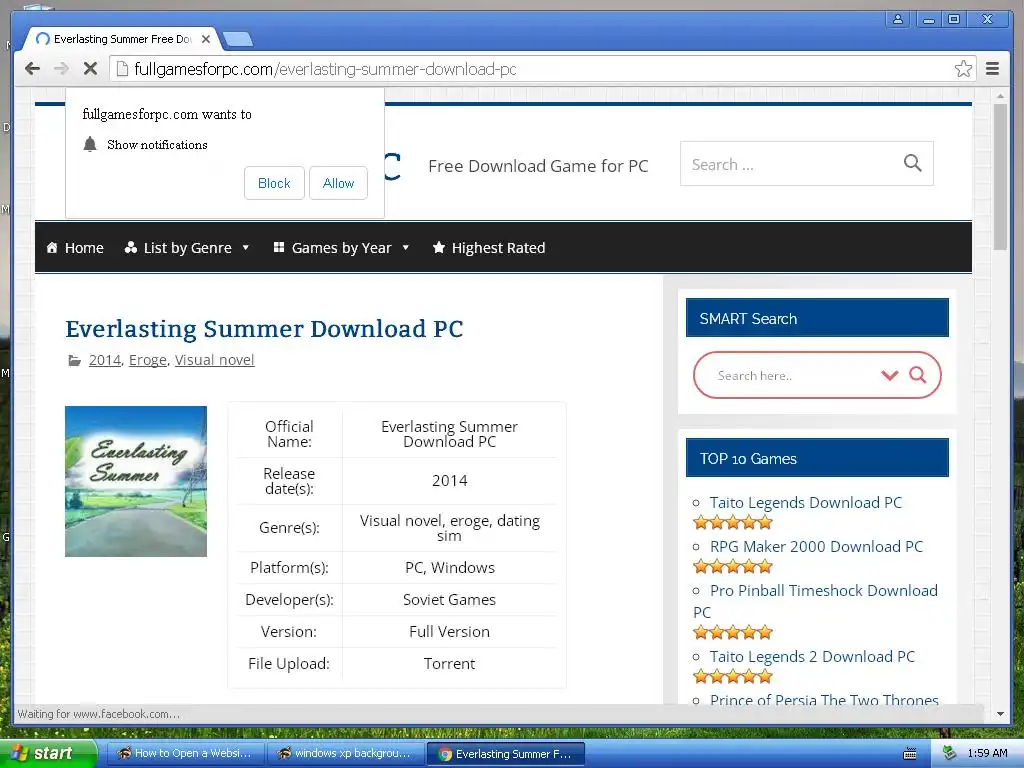Screen dimensions: 1024x768
Task: Click the List by Genre icon
Action: pyautogui.click(x=131, y=247)
